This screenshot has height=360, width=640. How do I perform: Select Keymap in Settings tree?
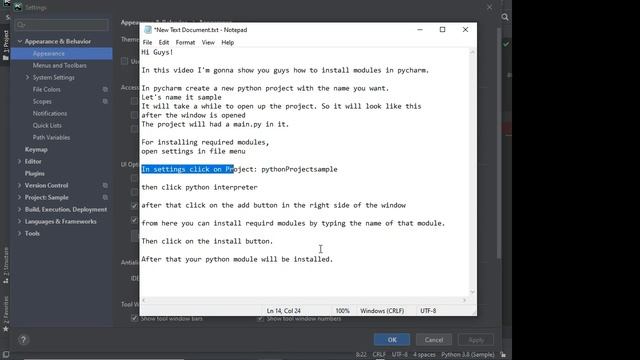[36, 149]
